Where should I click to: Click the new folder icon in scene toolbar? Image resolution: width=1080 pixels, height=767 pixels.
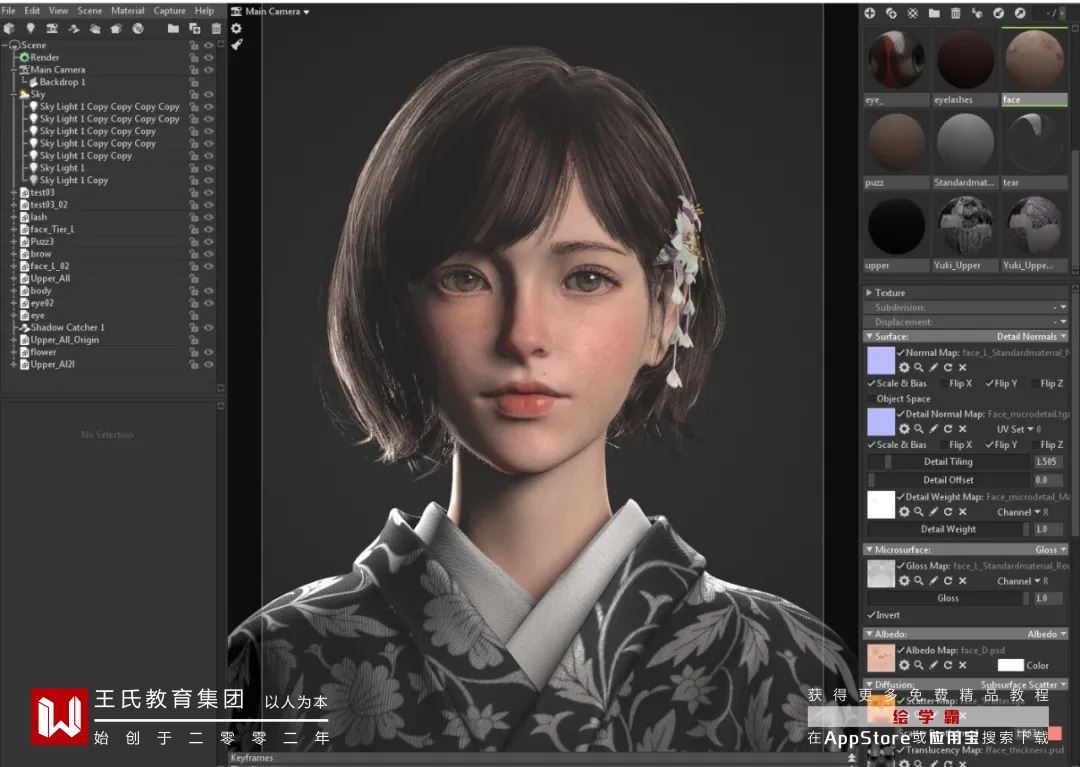173,28
